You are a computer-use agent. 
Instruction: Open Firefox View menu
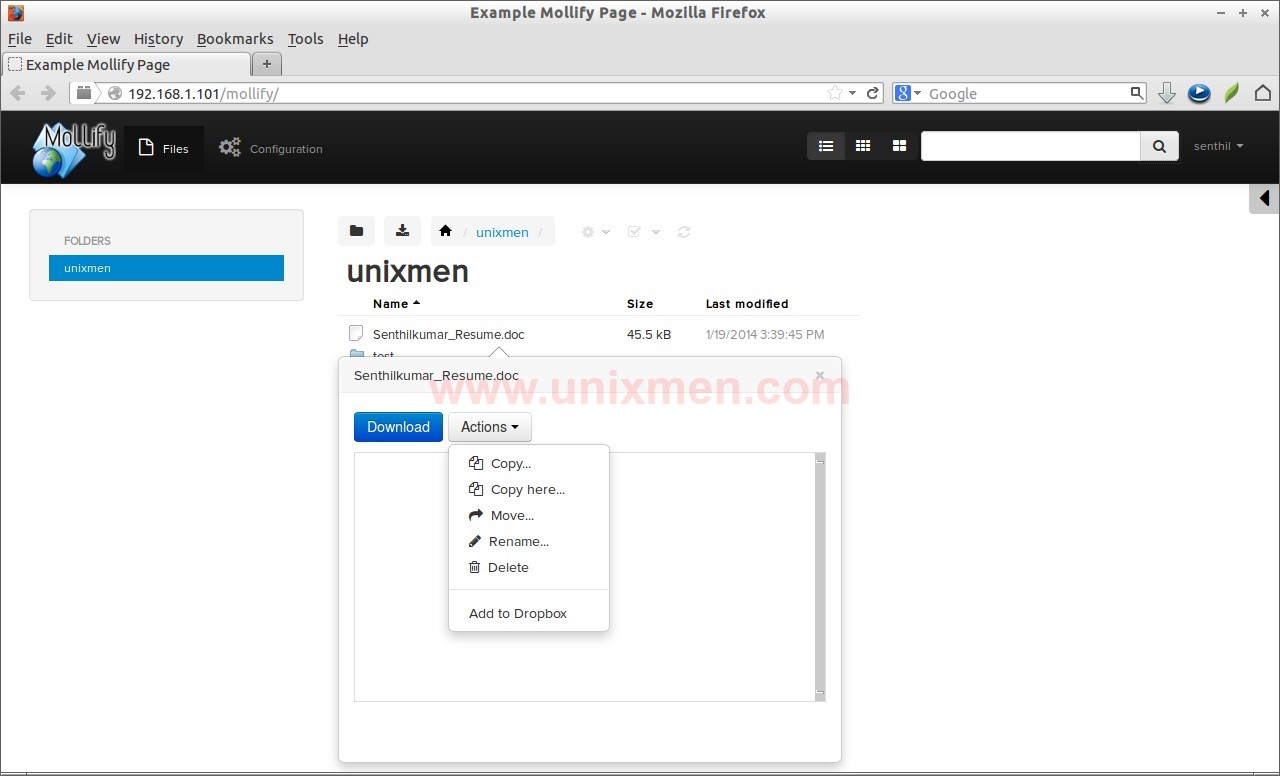(x=103, y=39)
